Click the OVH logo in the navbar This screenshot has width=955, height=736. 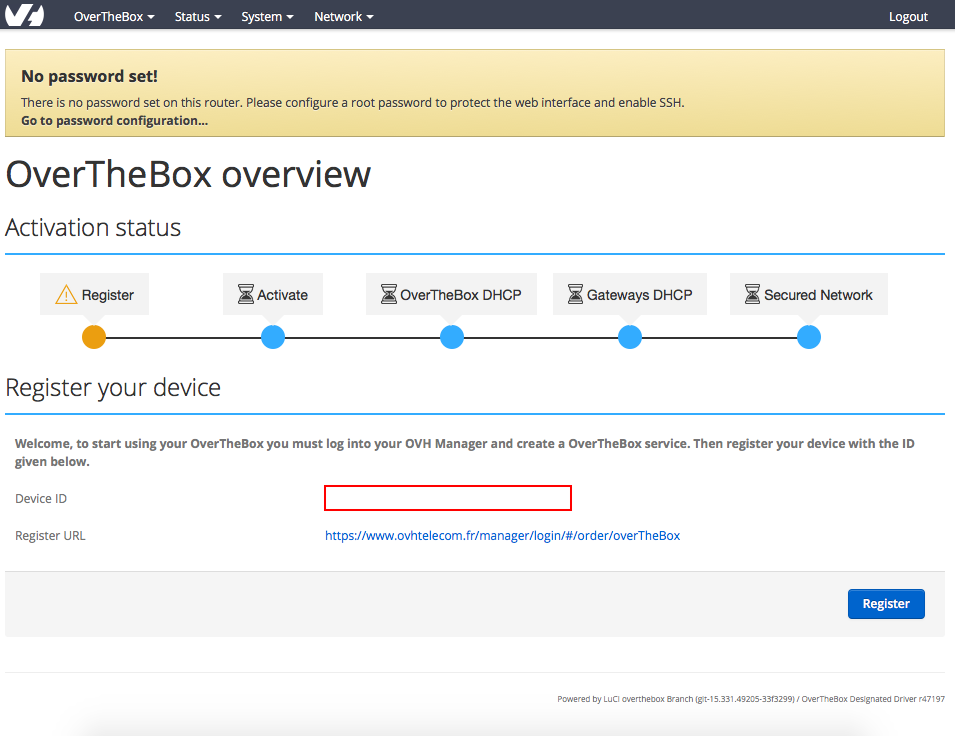pyautogui.click(x=24, y=14)
